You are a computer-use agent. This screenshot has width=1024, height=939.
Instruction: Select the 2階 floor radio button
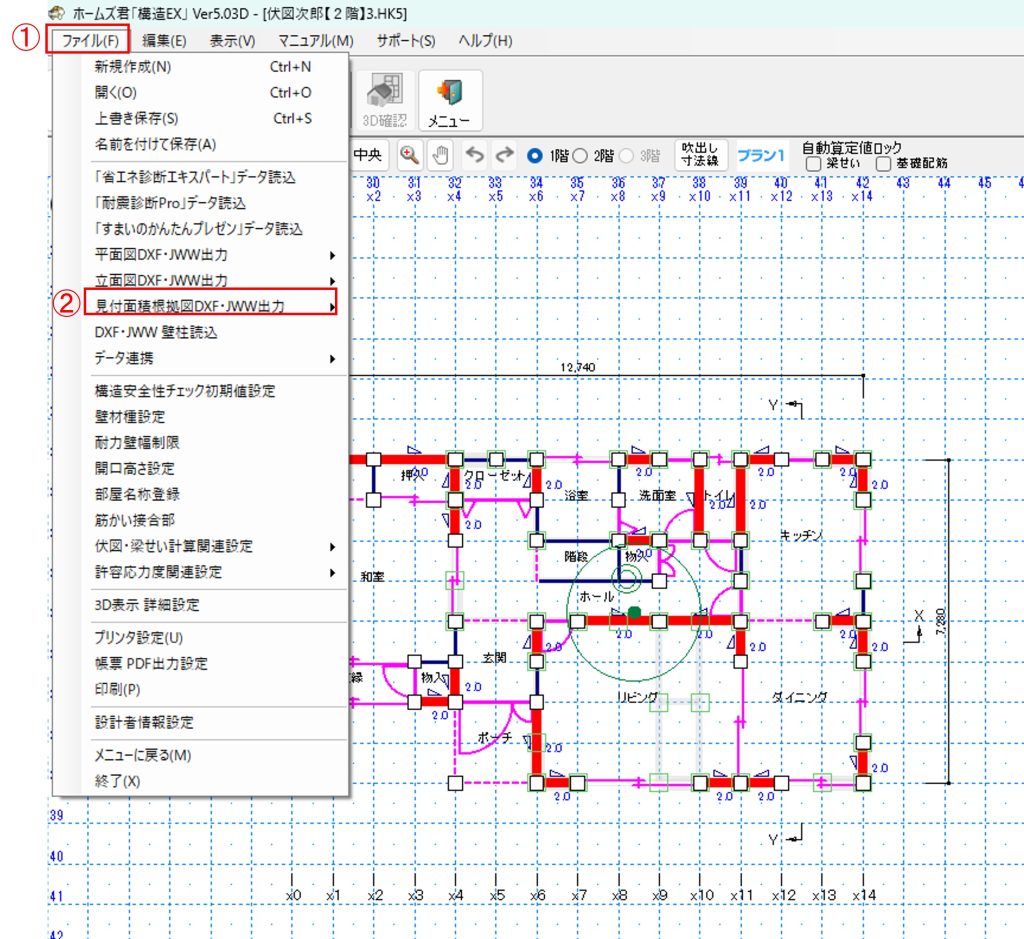click(x=579, y=156)
